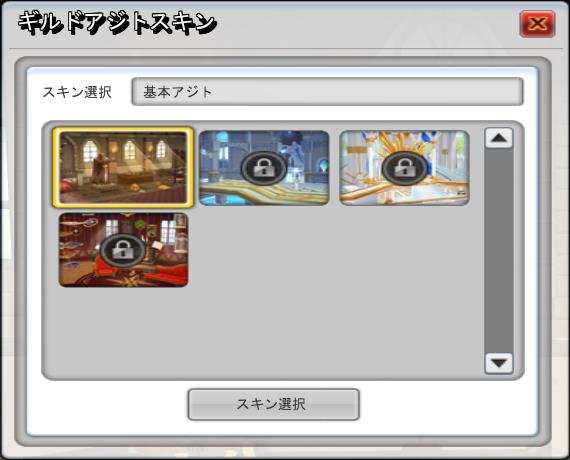Viewport: 570px width, 460px height.
Task: Open the 基本アジト skin dropdown
Action: (x=327, y=92)
